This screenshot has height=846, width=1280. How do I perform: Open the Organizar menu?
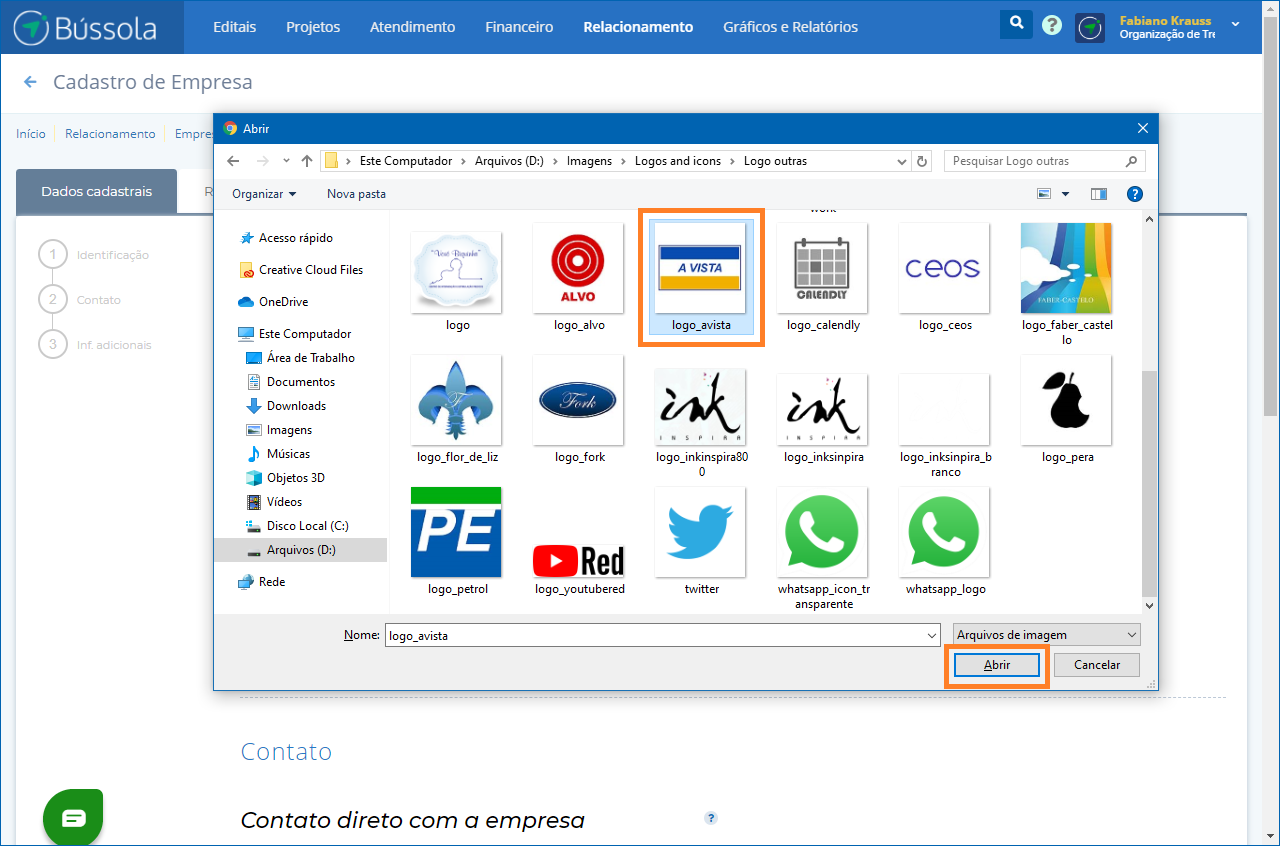click(x=264, y=194)
